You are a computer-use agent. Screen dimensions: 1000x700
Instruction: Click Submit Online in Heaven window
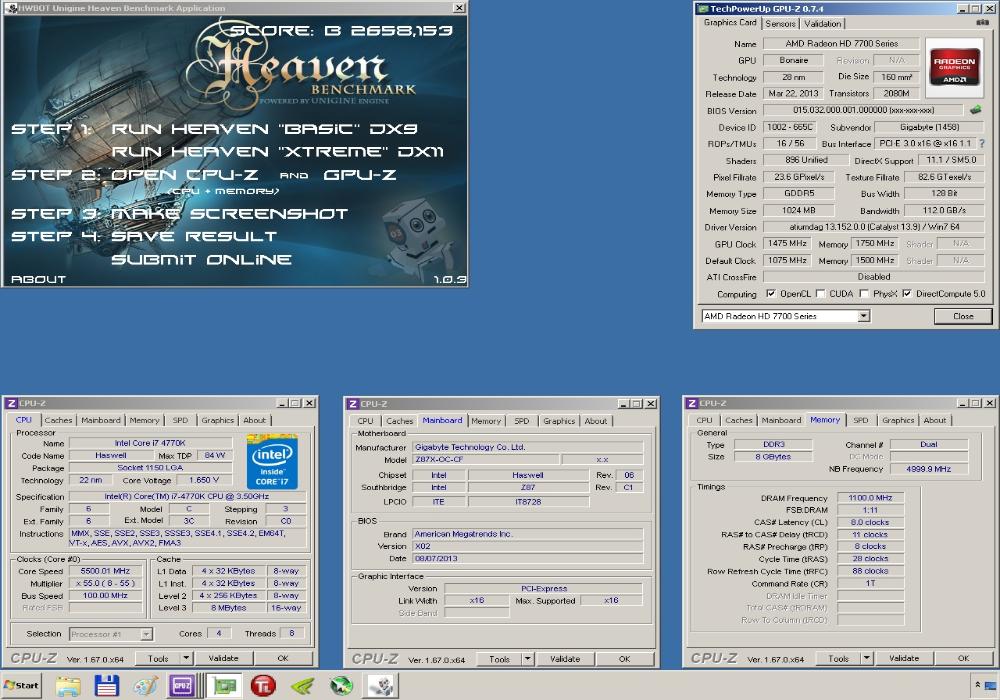pos(202,259)
